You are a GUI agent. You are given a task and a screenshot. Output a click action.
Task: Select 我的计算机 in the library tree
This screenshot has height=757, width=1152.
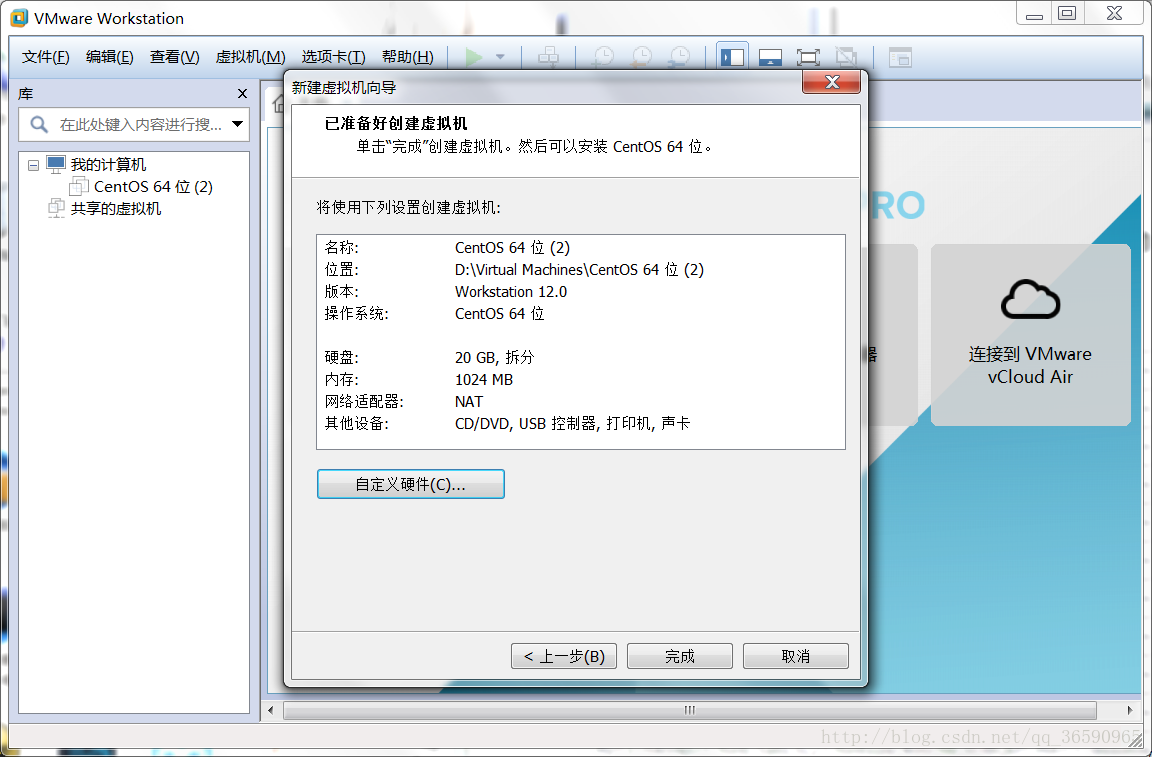tap(108, 165)
